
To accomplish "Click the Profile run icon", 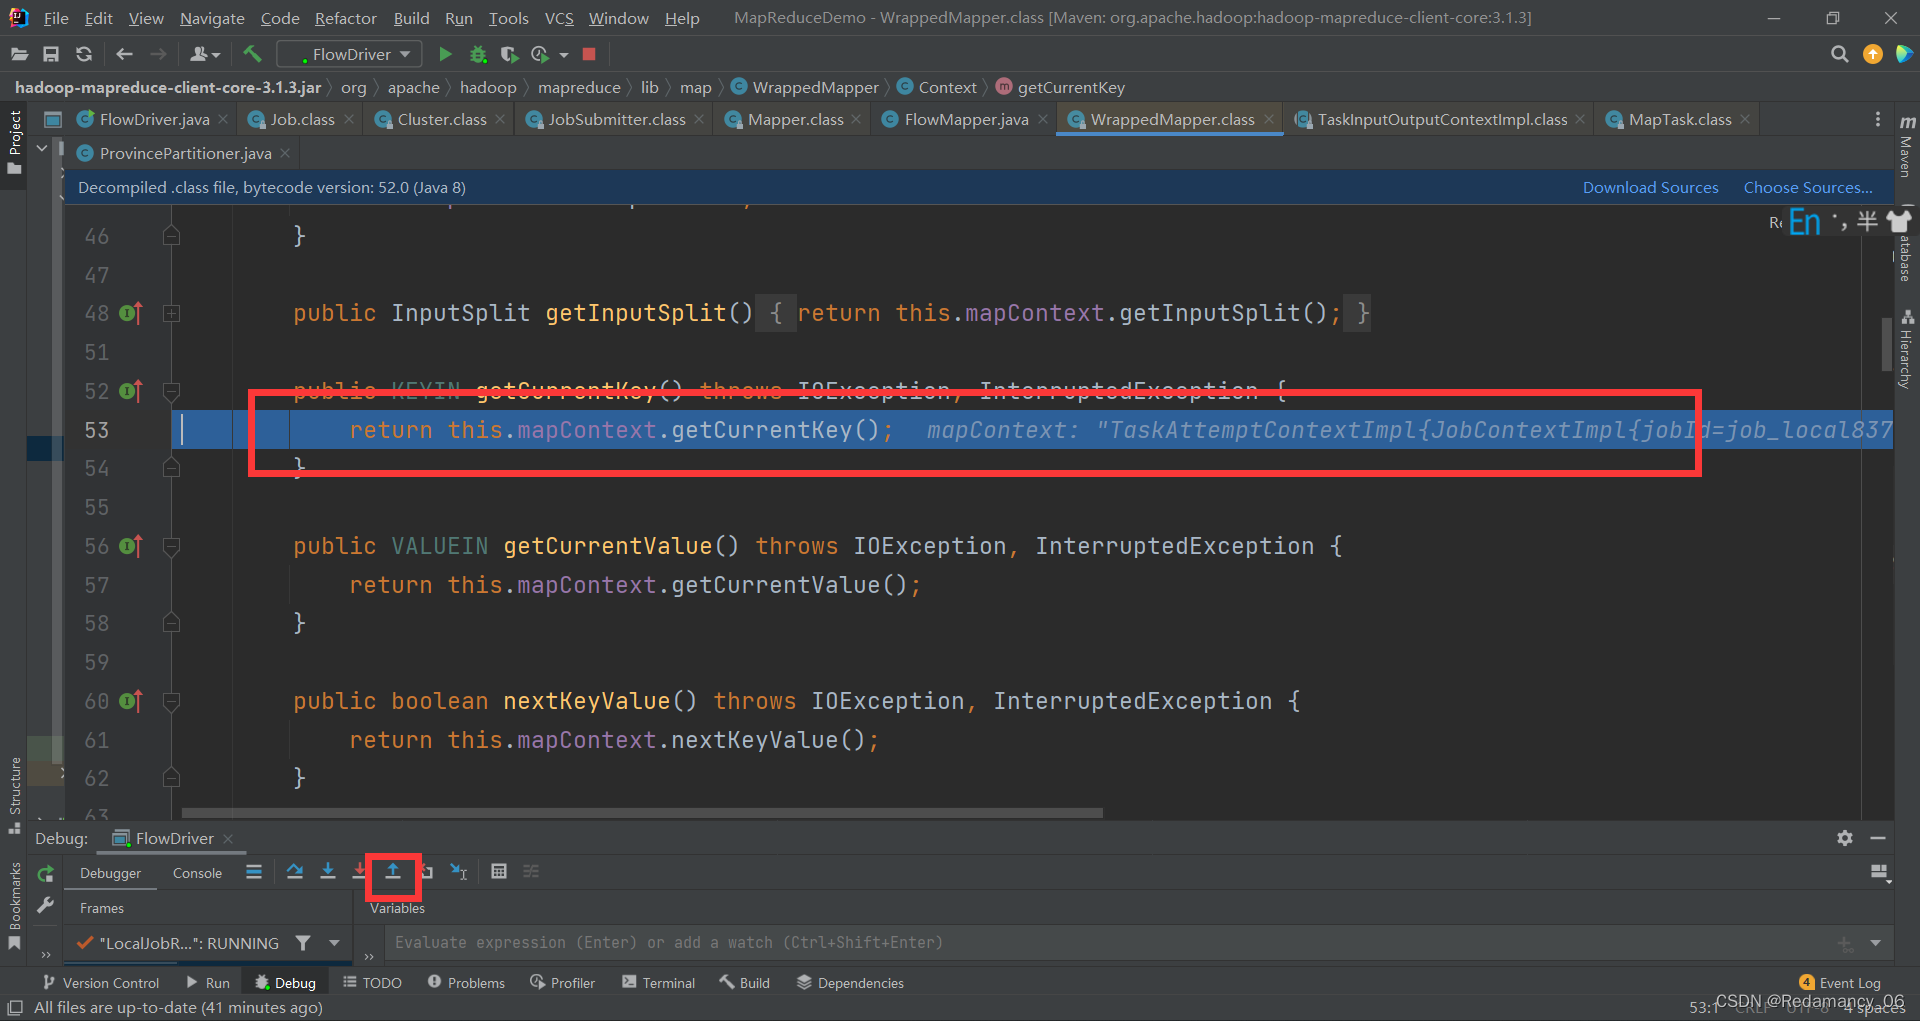I will click(540, 54).
